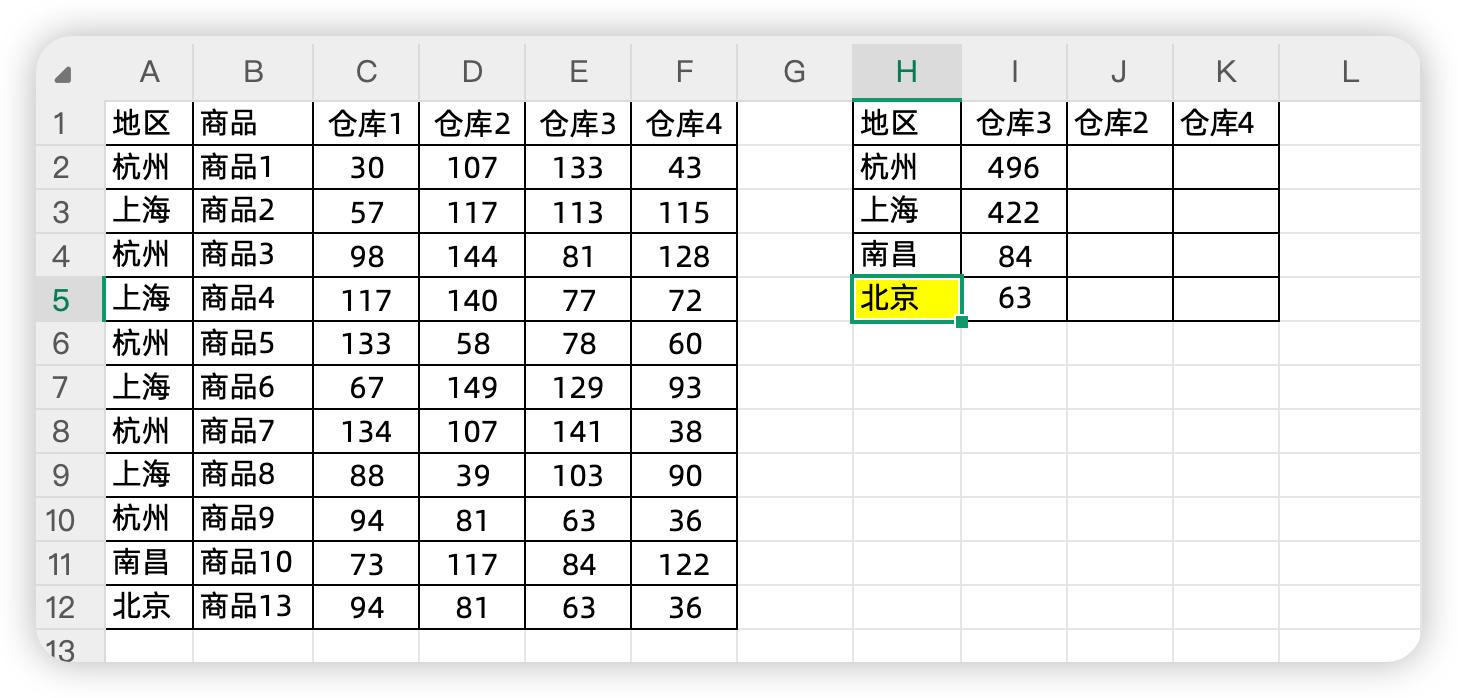The height and width of the screenshot is (698, 1458).
Task: Click the empty cell under 仓库2 for 杭州
Action: [1119, 168]
